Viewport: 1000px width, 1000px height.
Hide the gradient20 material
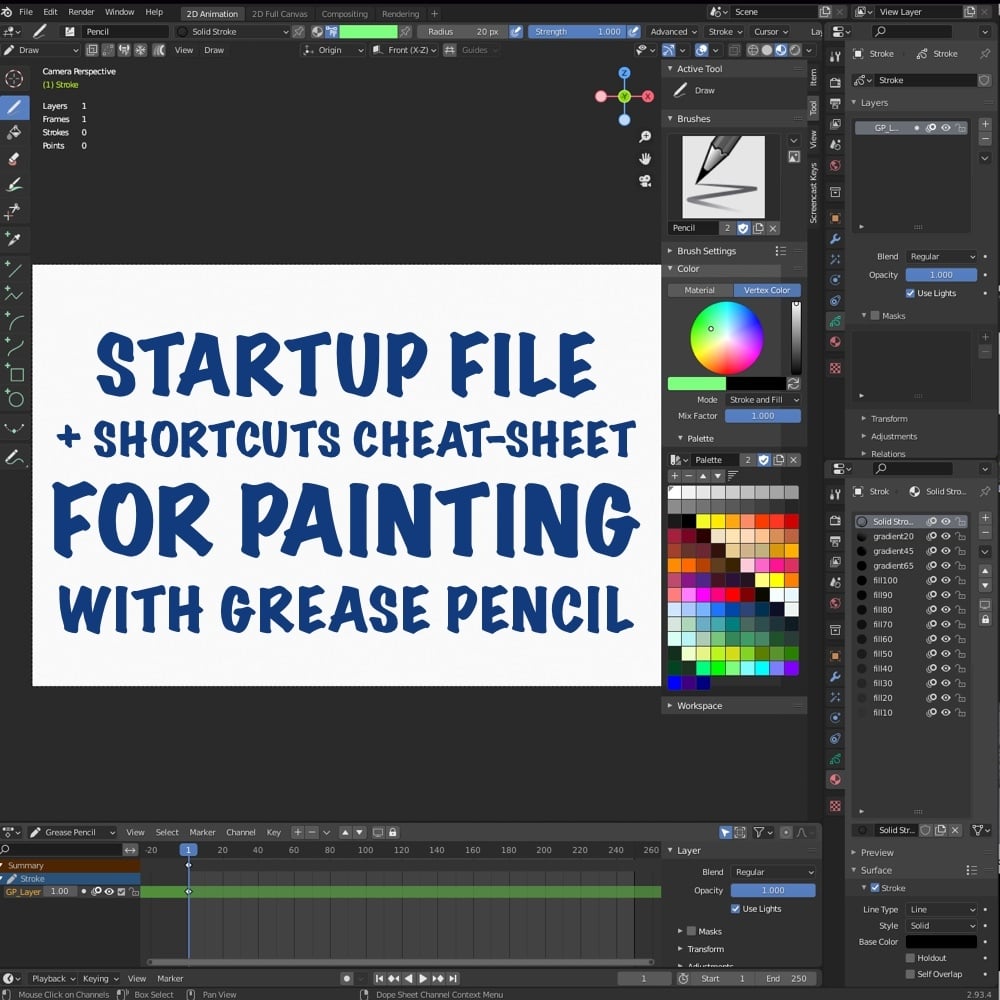946,536
